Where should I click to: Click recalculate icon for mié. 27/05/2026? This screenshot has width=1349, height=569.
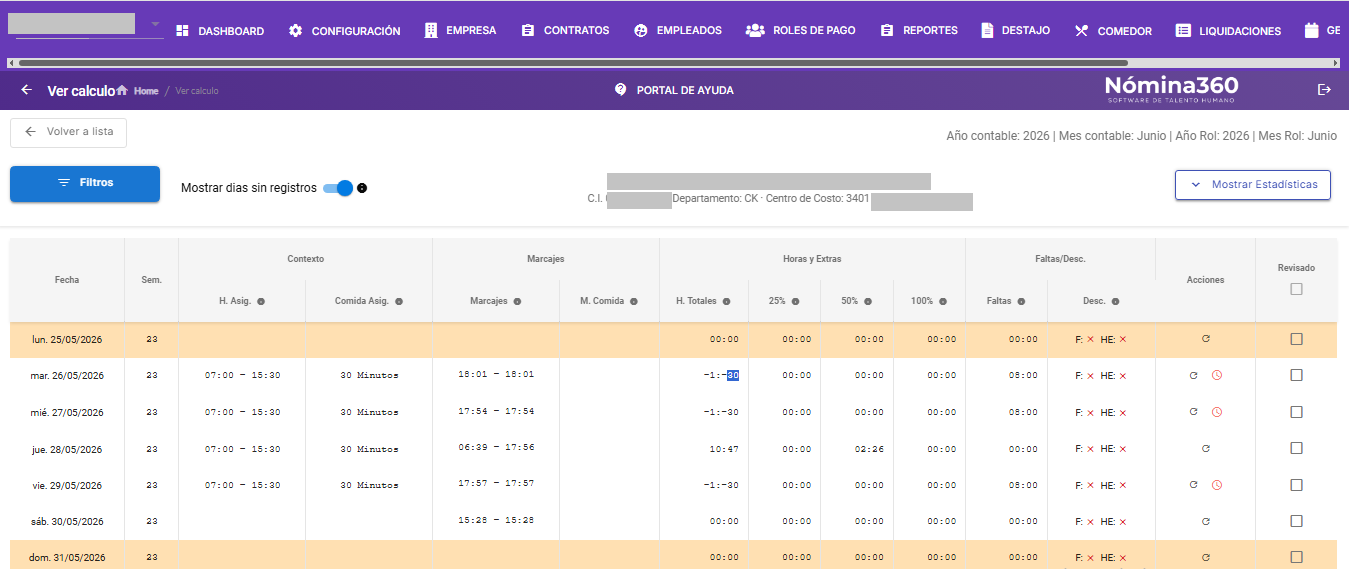click(1193, 412)
